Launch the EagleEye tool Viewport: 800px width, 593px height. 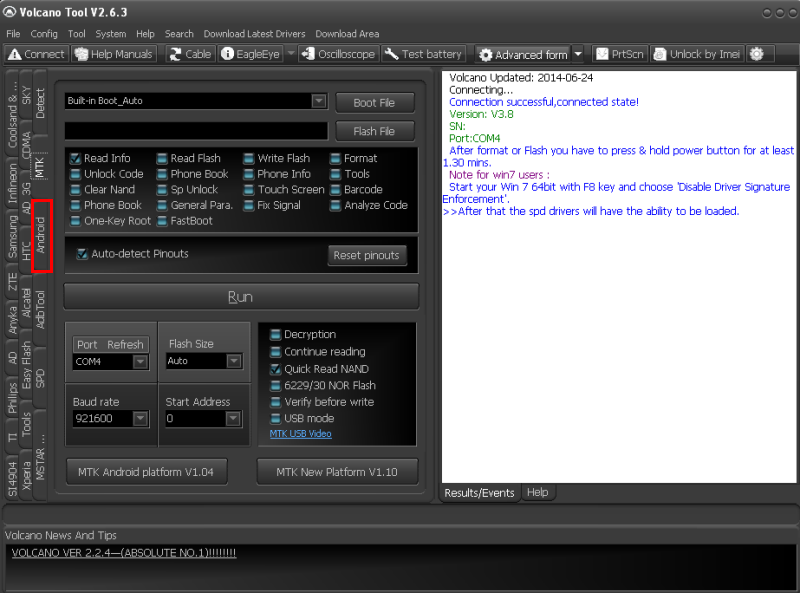click(x=251, y=54)
